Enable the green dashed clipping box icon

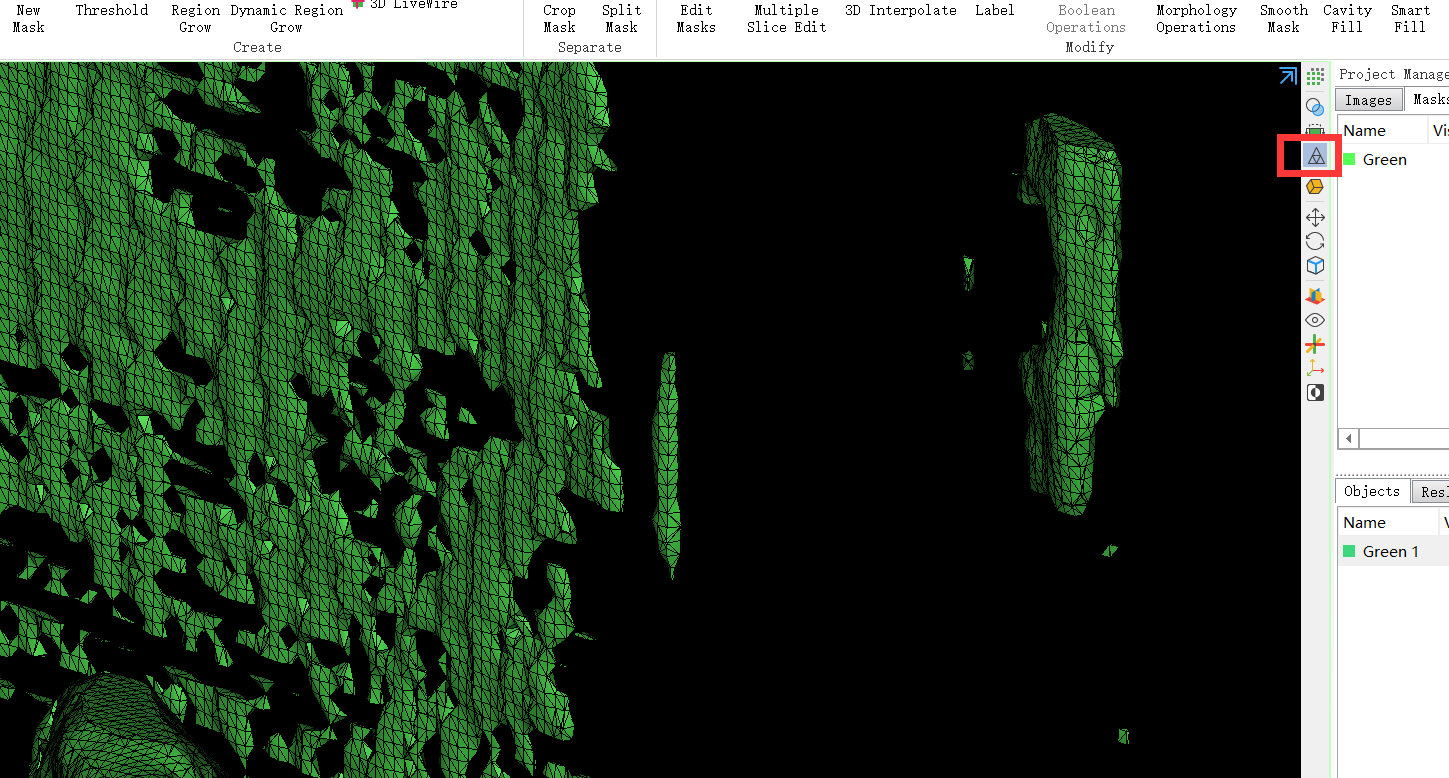click(1316, 130)
